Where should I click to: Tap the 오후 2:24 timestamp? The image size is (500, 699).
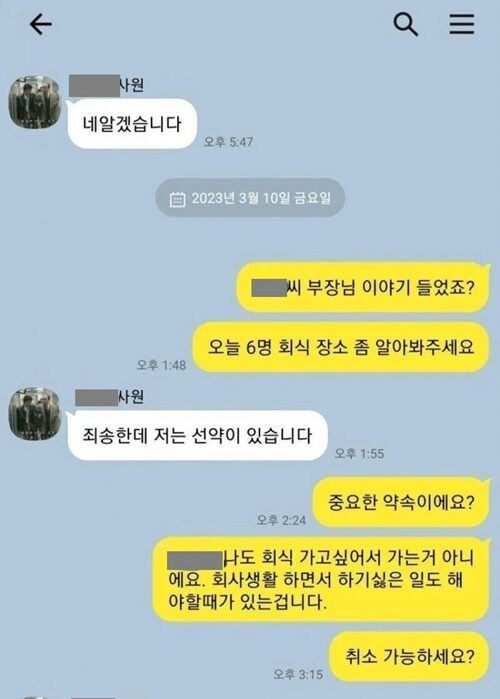[281, 520]
